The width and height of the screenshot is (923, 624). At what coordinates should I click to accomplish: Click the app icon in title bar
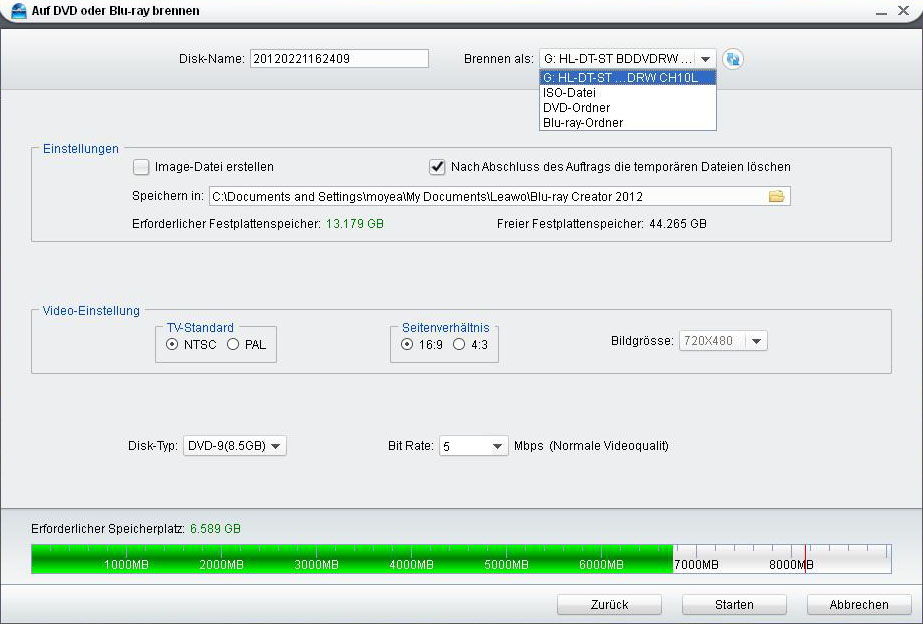click(x=19, y=11)
